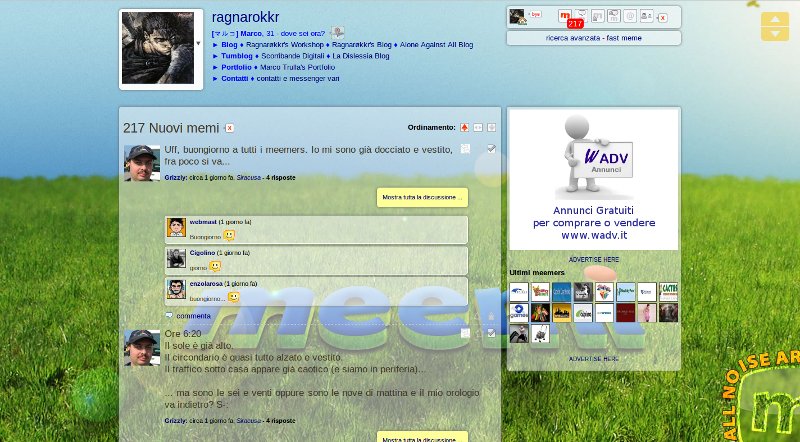The height and width of the screenshot is (442, 800).
Task: Click the small user avatar with home icon
Action: point(517,16)
